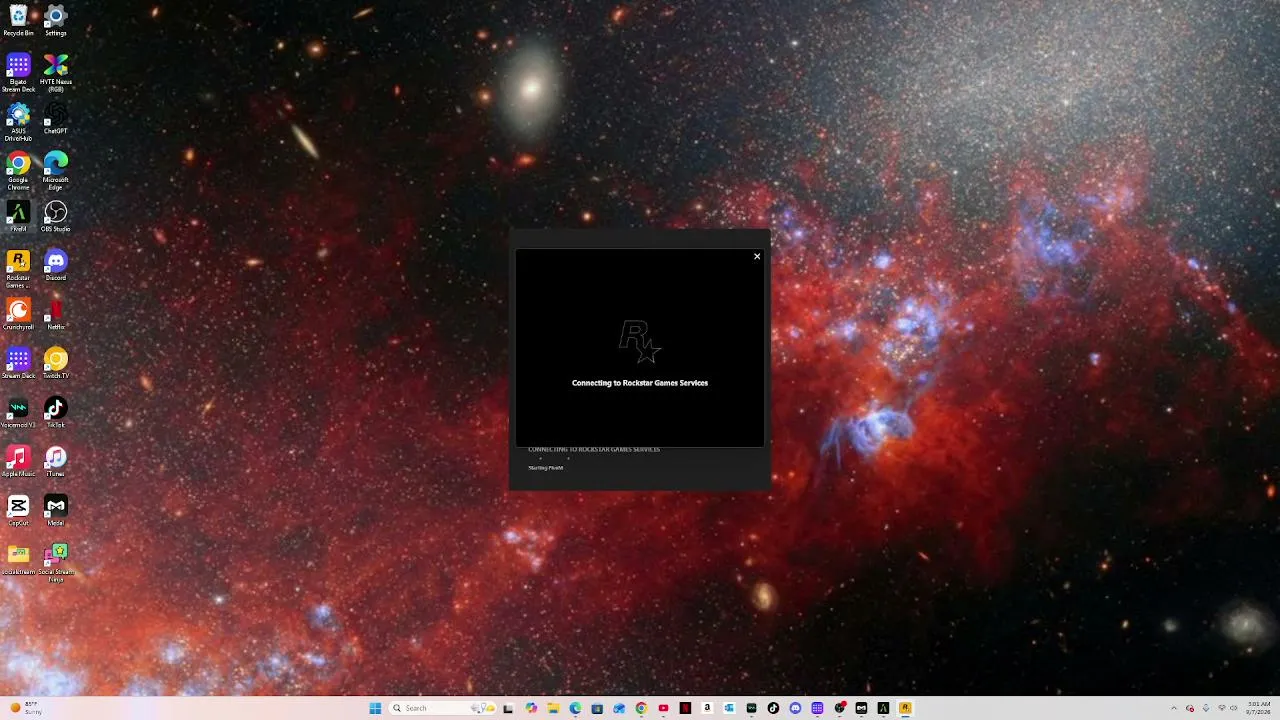The height and width of the screenshot is (720, 1280).
Task: Select the Rockstar Games desktop shortcut
Action: [x=18, y=270]
